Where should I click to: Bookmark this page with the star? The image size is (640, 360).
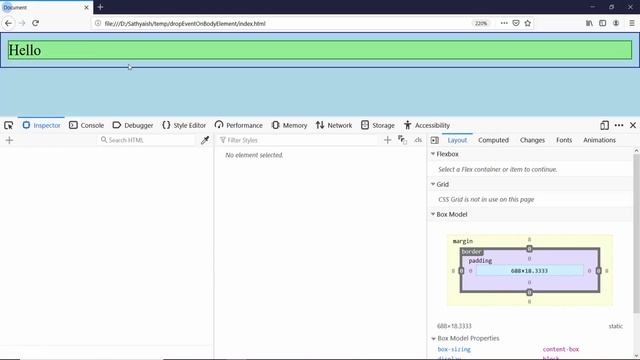click(528, 23)
